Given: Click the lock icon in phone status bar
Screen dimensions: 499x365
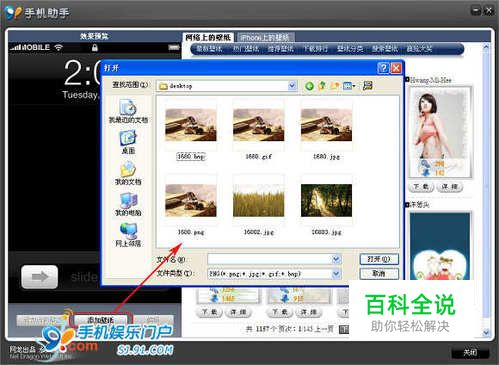Looking at the screenshot, I should 95,48.
